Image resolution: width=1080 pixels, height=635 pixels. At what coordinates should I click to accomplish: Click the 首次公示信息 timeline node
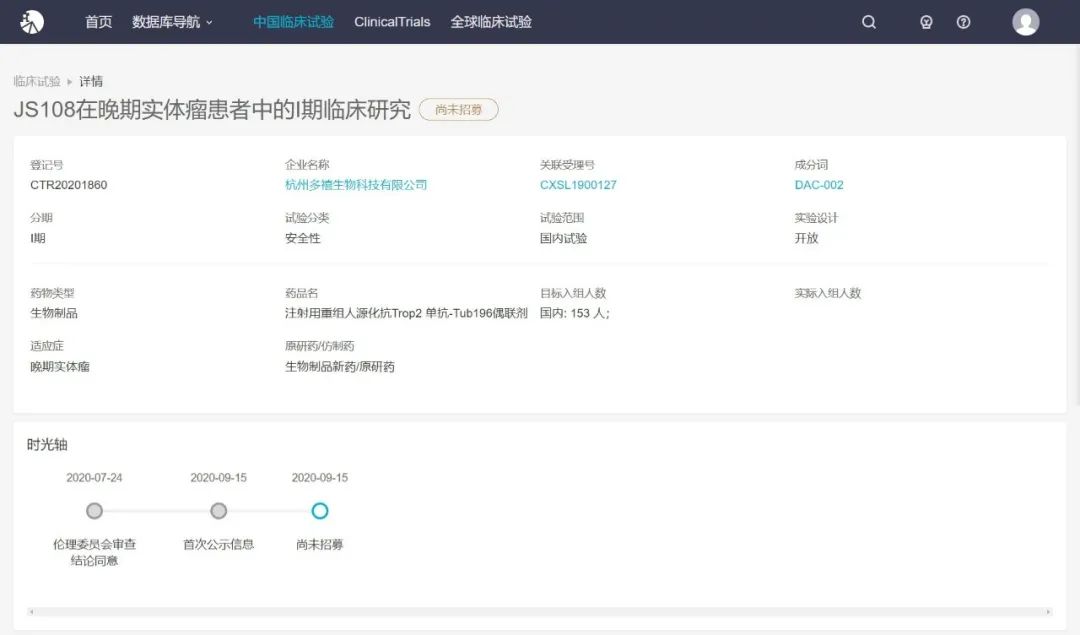pos(218,511)
